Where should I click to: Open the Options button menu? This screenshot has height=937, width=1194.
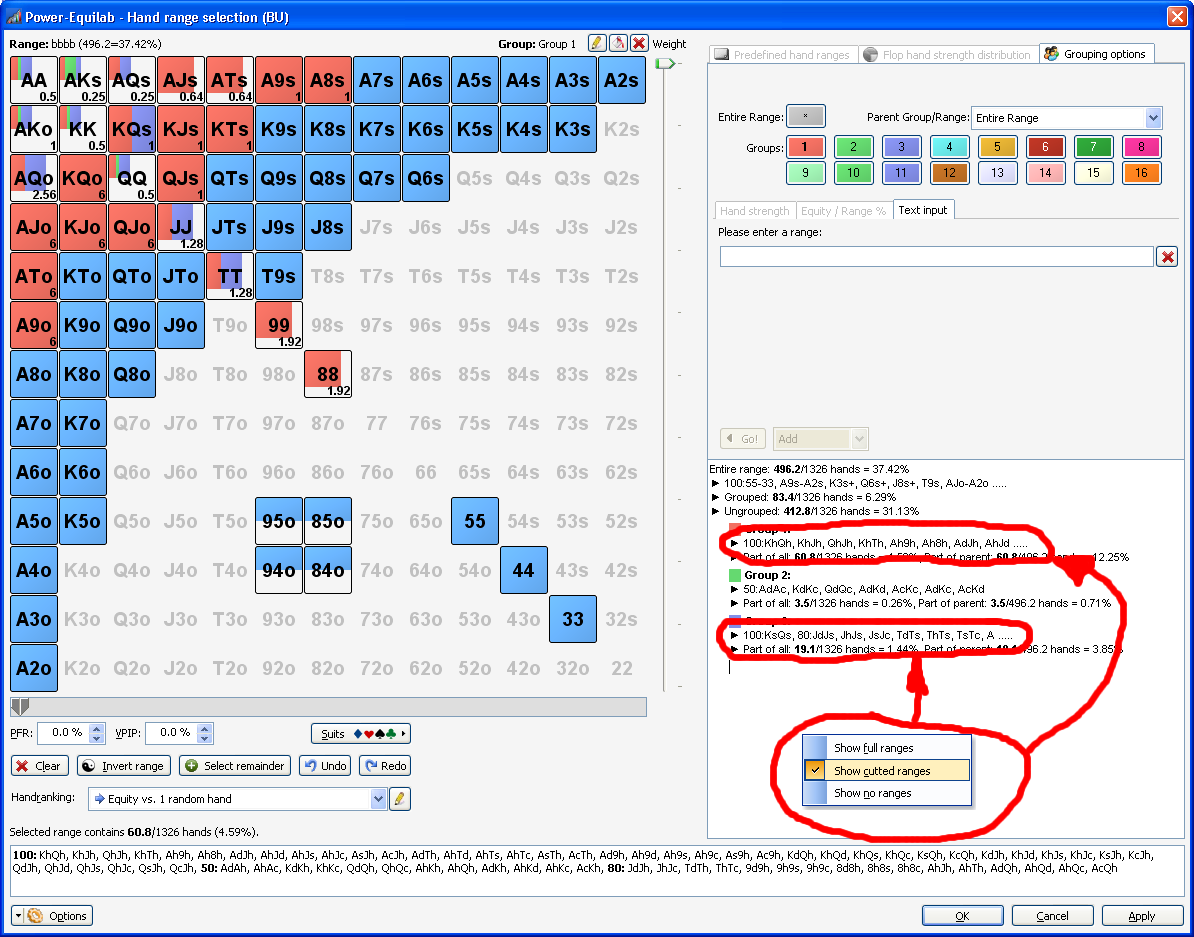point(52,916)
